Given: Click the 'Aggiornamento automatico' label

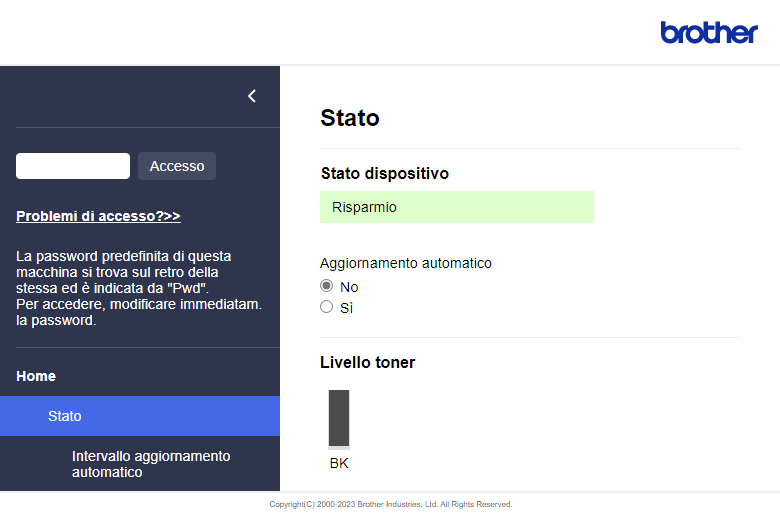Looking at the screenshot, I should click(406, 263).
